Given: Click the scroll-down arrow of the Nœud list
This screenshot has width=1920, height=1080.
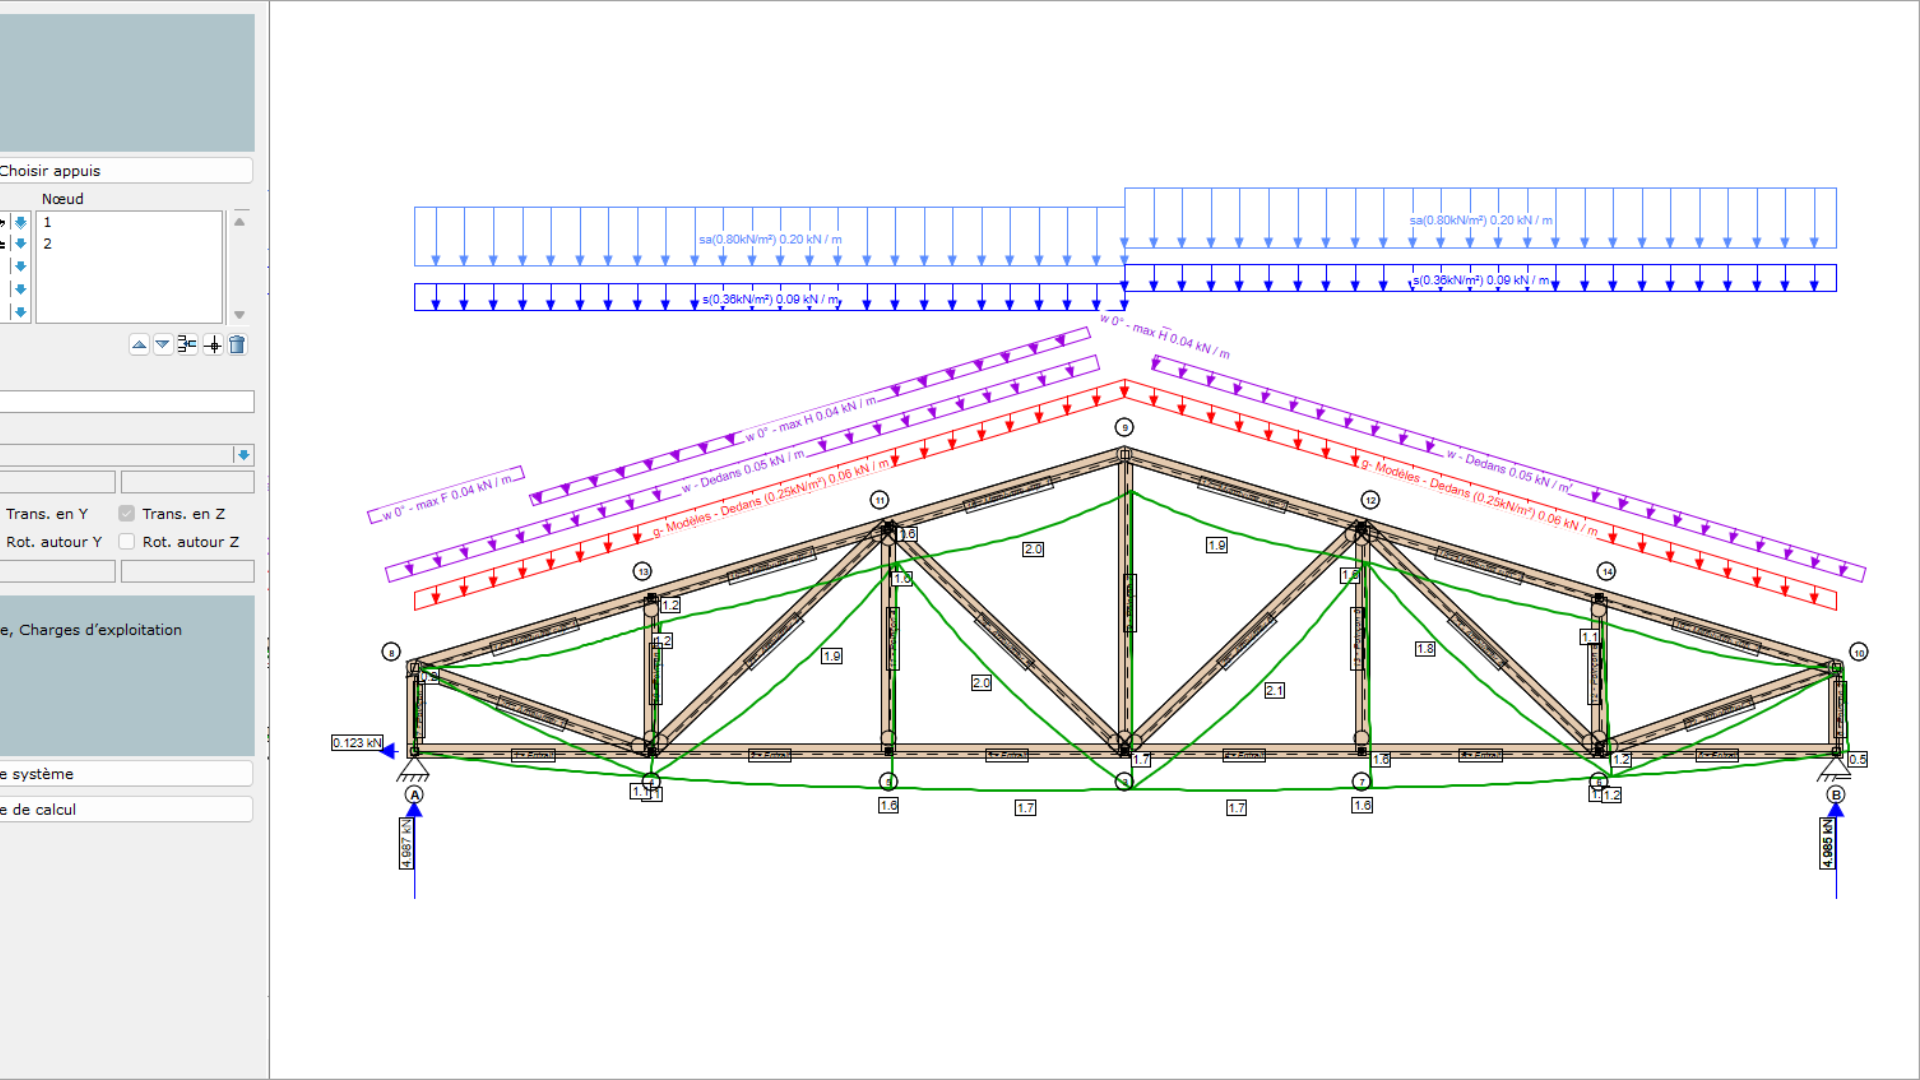Looking at the screenshot, I should click(x=239, y=315).
